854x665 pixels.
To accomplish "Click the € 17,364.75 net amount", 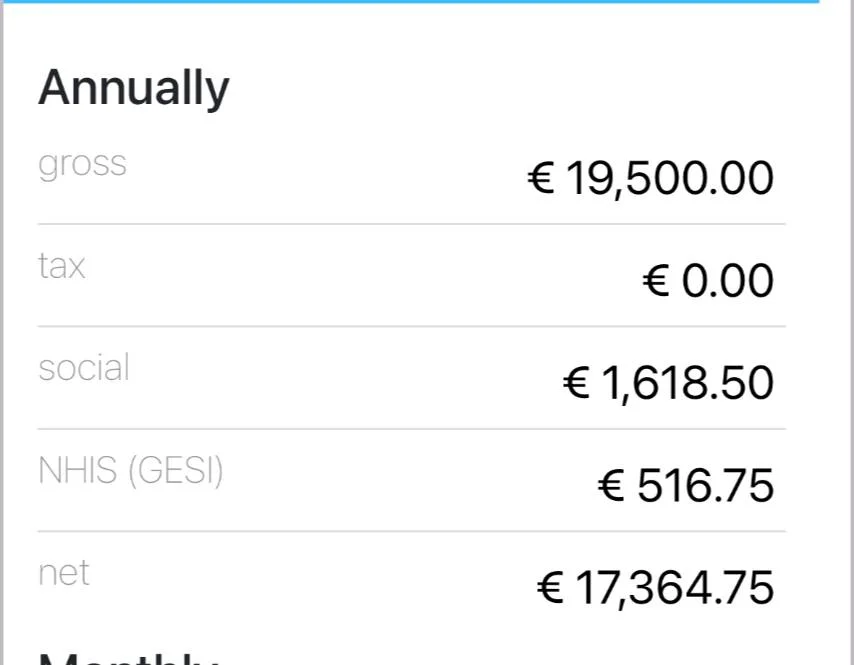I will pyautogui.click(x=655, y=588).
